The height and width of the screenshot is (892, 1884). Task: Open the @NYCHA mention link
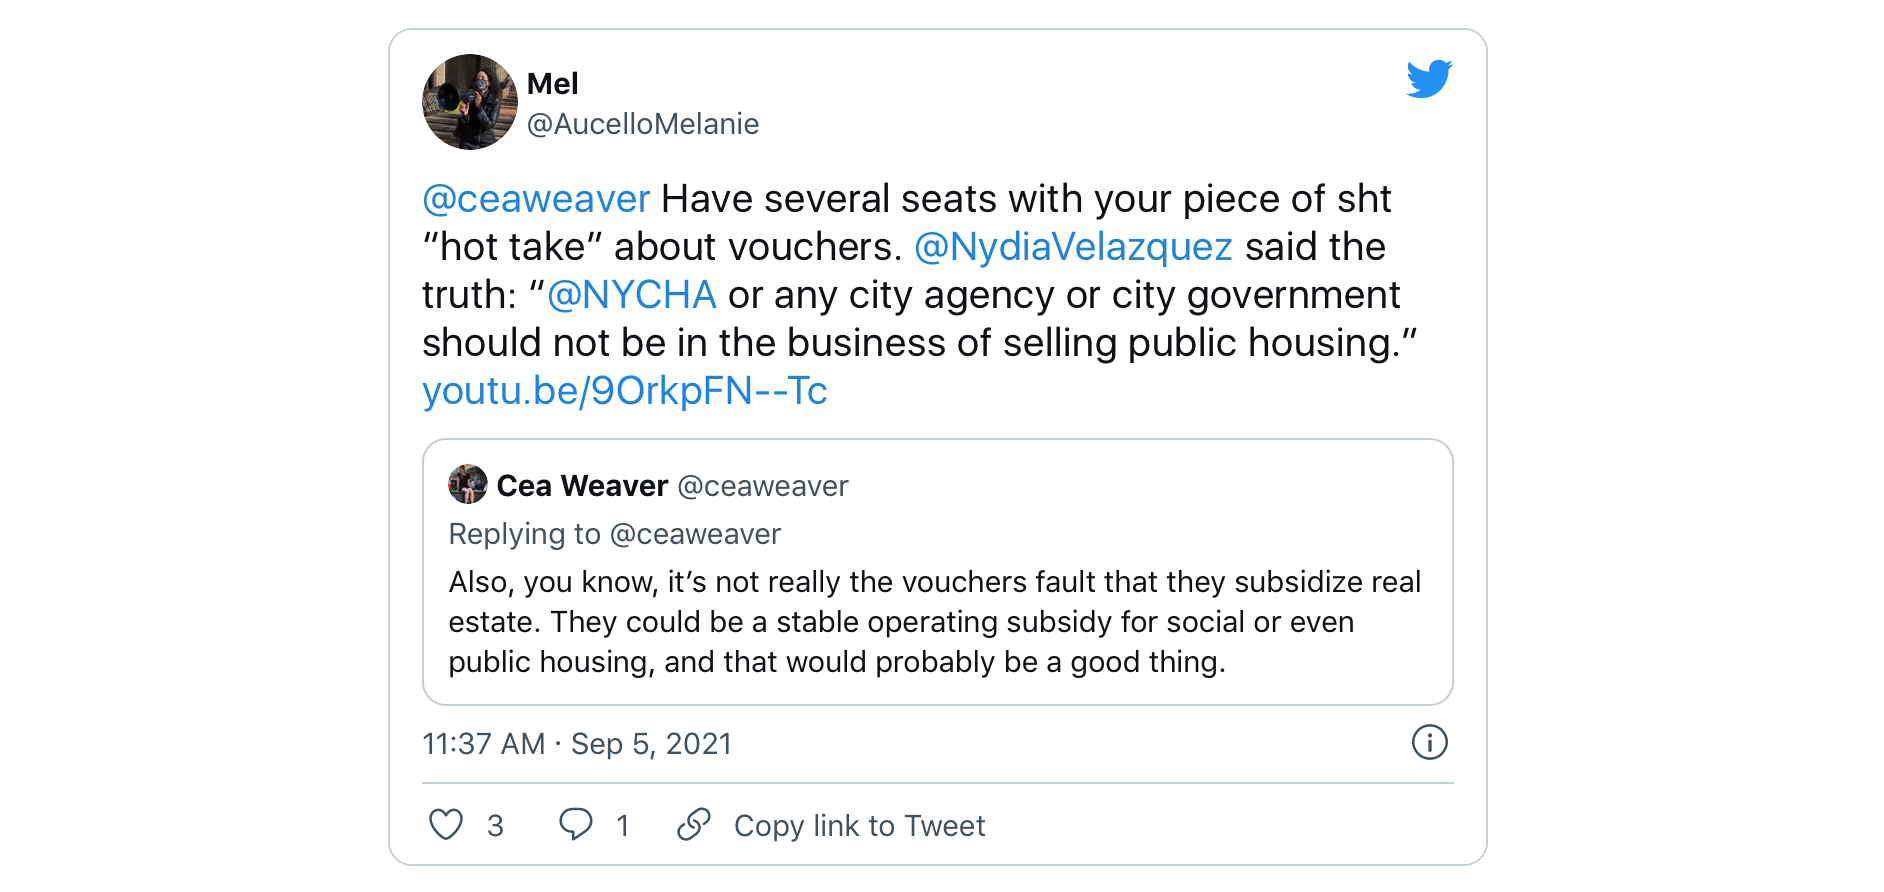point(631,295)
